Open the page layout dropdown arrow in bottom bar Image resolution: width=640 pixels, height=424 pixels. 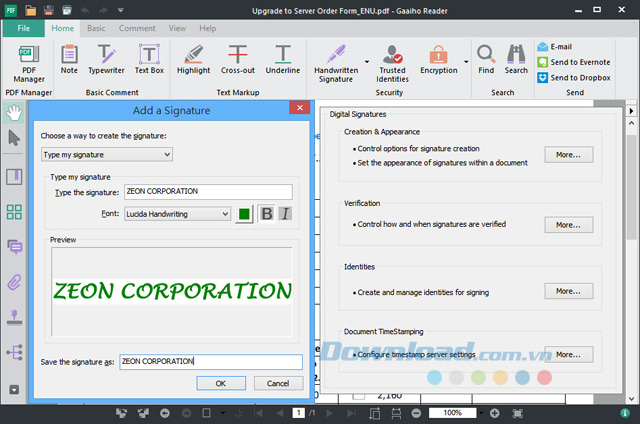pyautogui.click(x=223, y=413)
